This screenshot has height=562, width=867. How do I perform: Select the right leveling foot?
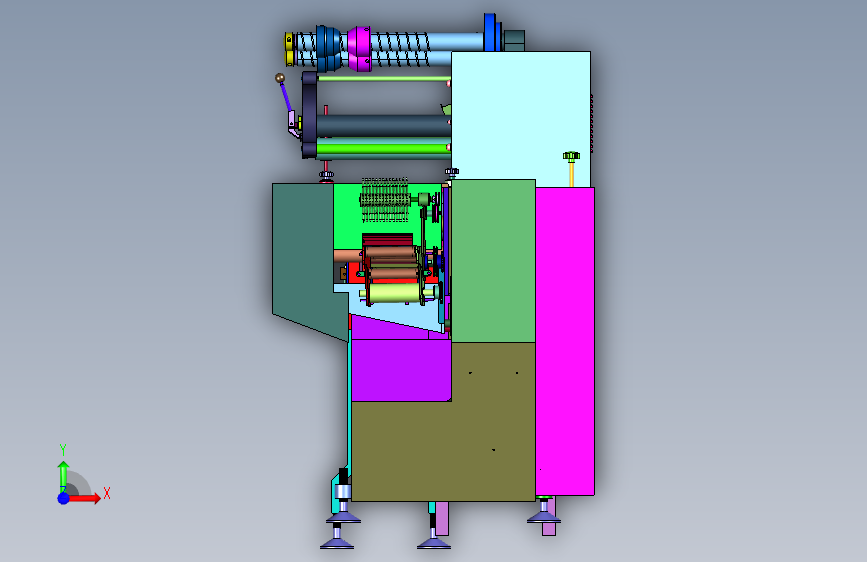pos(544,512)
